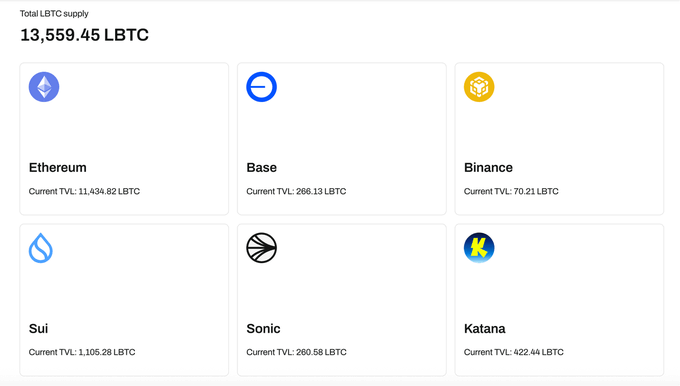Click Ethereum Current TVL 11,434.82 LBTC text
The height and width of the screenshot is (386, 680).
(x=84, y=191)
